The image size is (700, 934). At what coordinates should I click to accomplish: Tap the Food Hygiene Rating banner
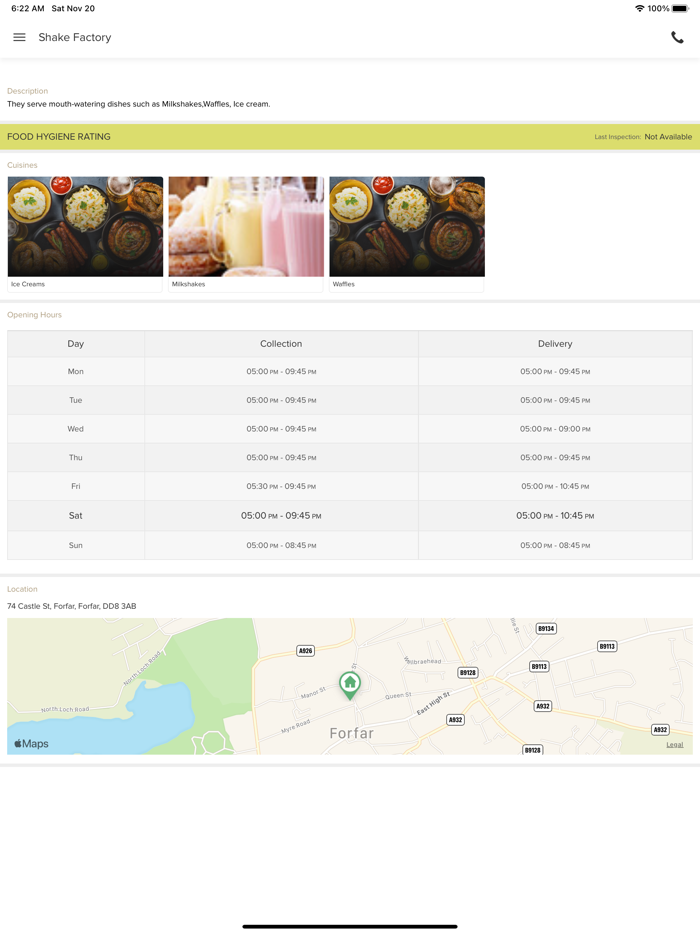(350, 136)
